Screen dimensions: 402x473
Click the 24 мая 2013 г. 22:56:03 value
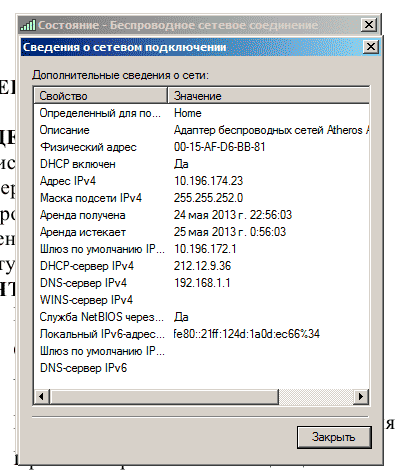point(233,215)
